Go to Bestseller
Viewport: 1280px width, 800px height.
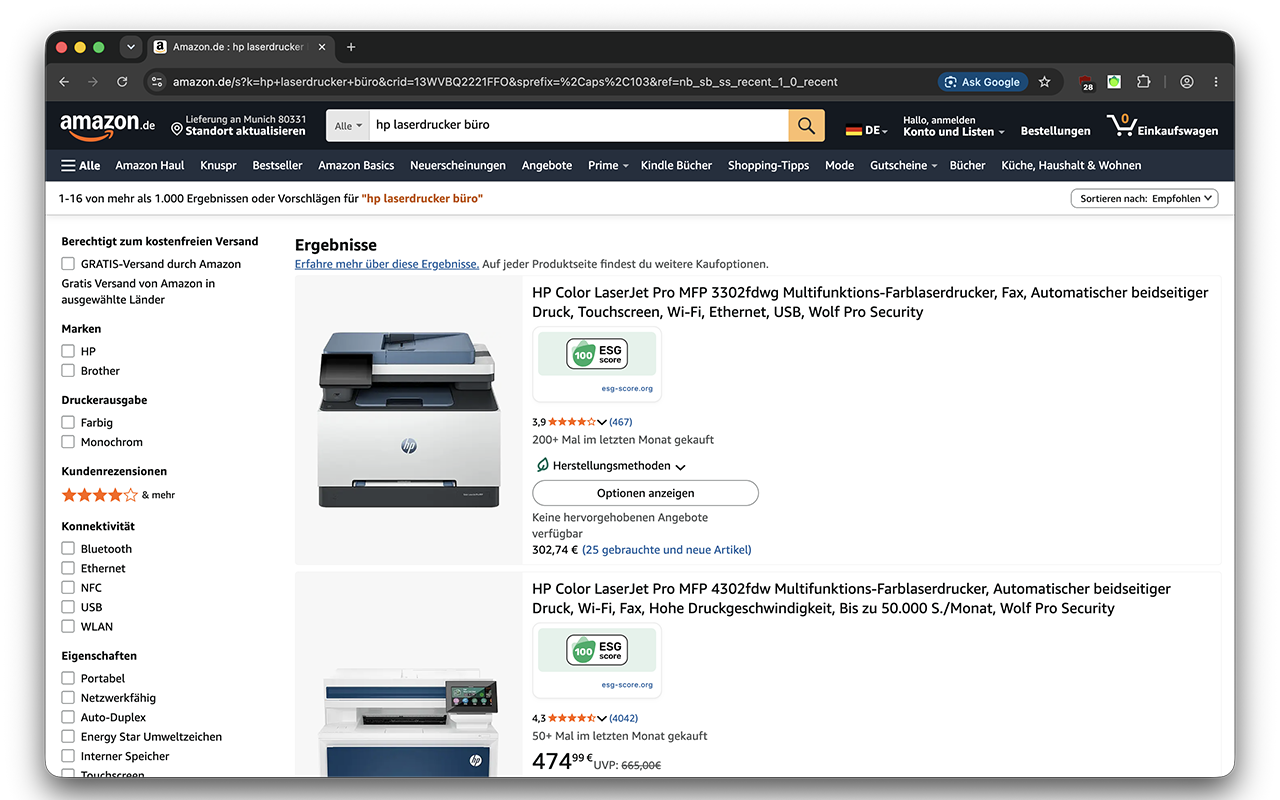point(277,165)
